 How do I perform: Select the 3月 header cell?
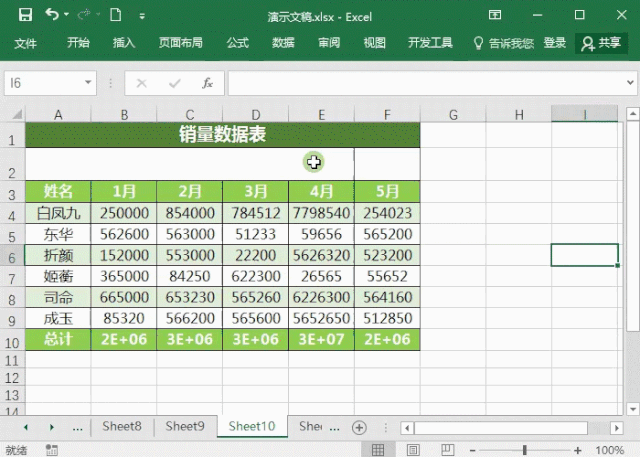tap(256, 191)
